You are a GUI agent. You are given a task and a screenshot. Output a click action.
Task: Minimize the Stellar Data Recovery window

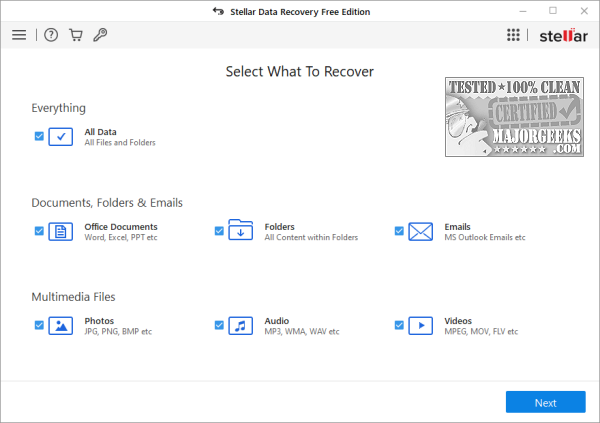coord(523,11)
